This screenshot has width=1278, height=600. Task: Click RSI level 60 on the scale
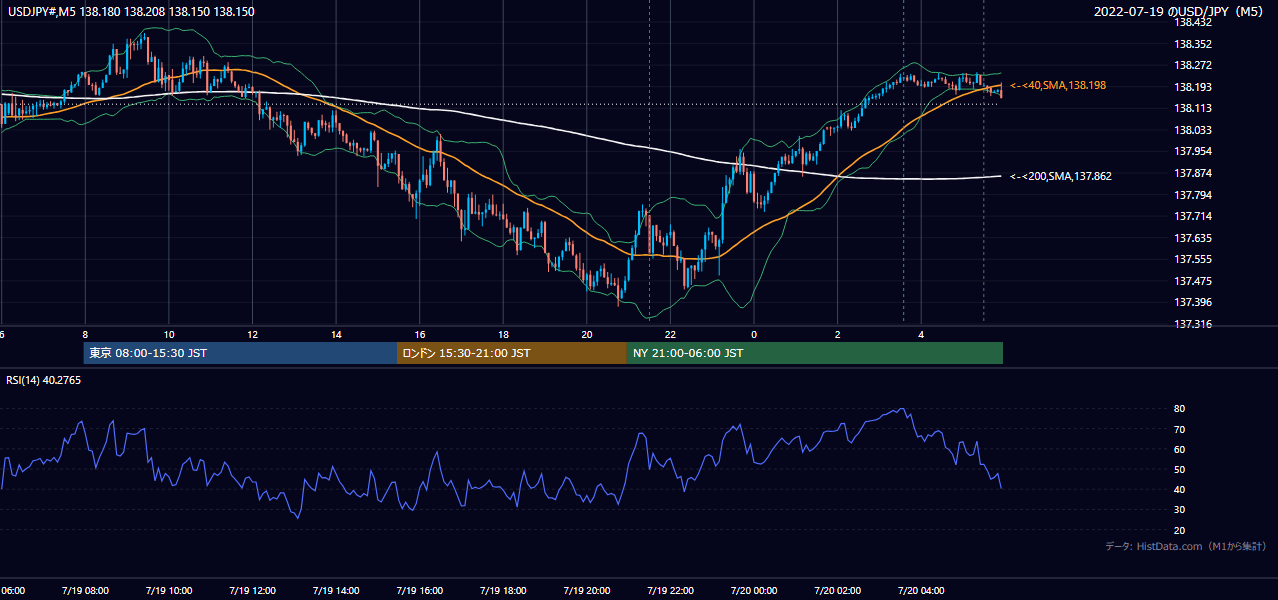pyautogui.click(x=1180, y=449)
